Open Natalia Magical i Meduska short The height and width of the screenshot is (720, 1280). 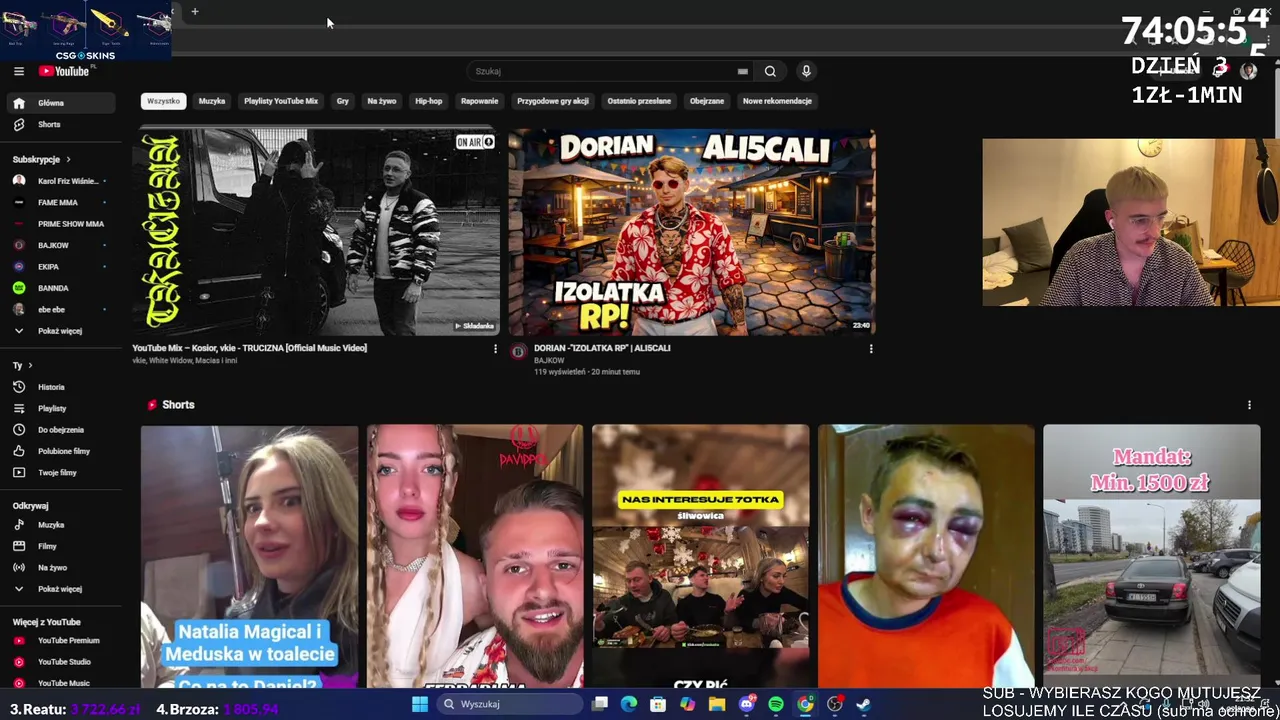point(249,556)
